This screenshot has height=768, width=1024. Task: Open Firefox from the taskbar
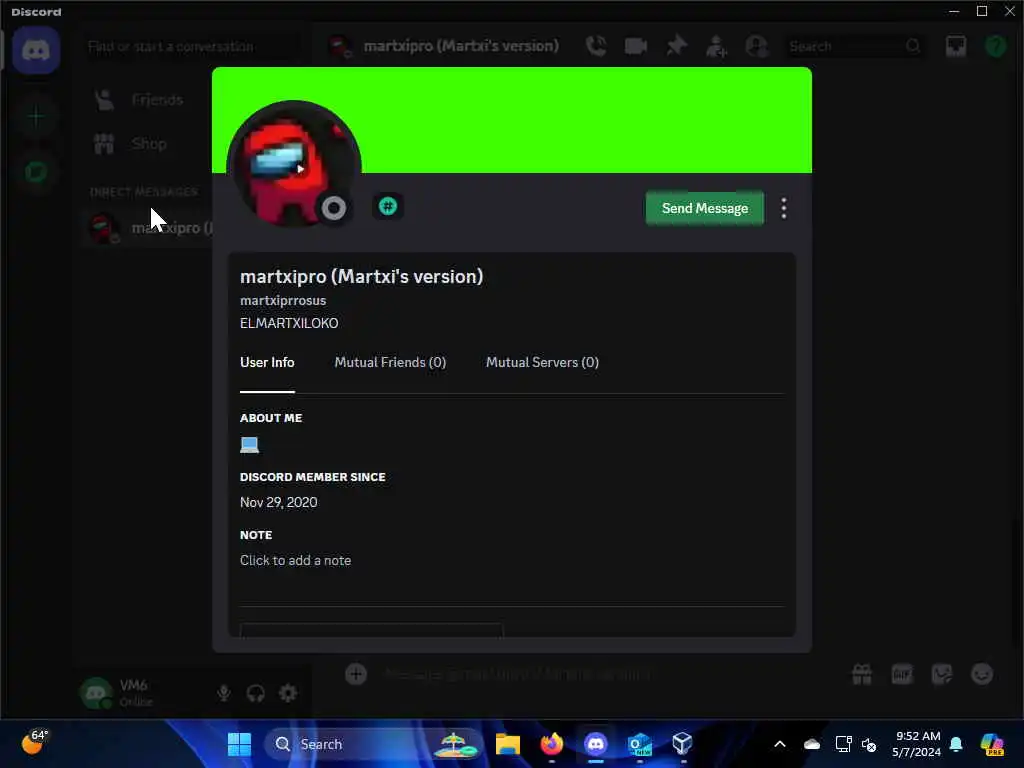tap(552, 744)
